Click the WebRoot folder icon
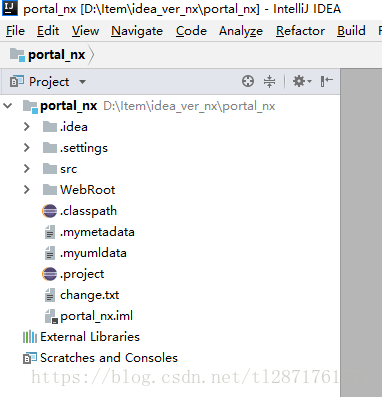The width and height of the screenshot is (382, 397). click(x=50, y=190)
